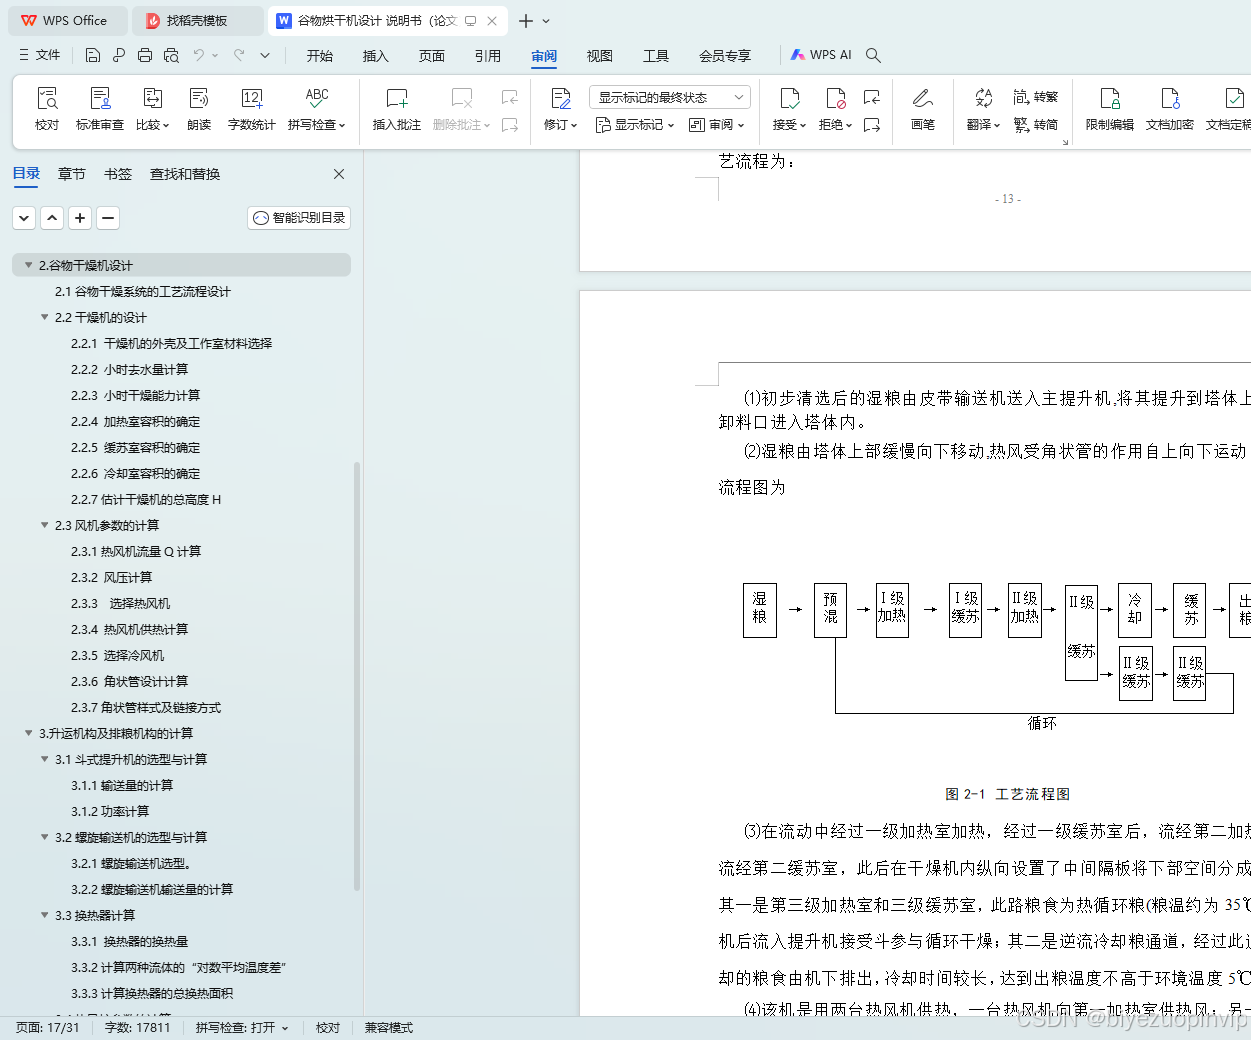
Task: Collapse the 3.3 换热器计算 outline node
Action: tap(44, 915)
